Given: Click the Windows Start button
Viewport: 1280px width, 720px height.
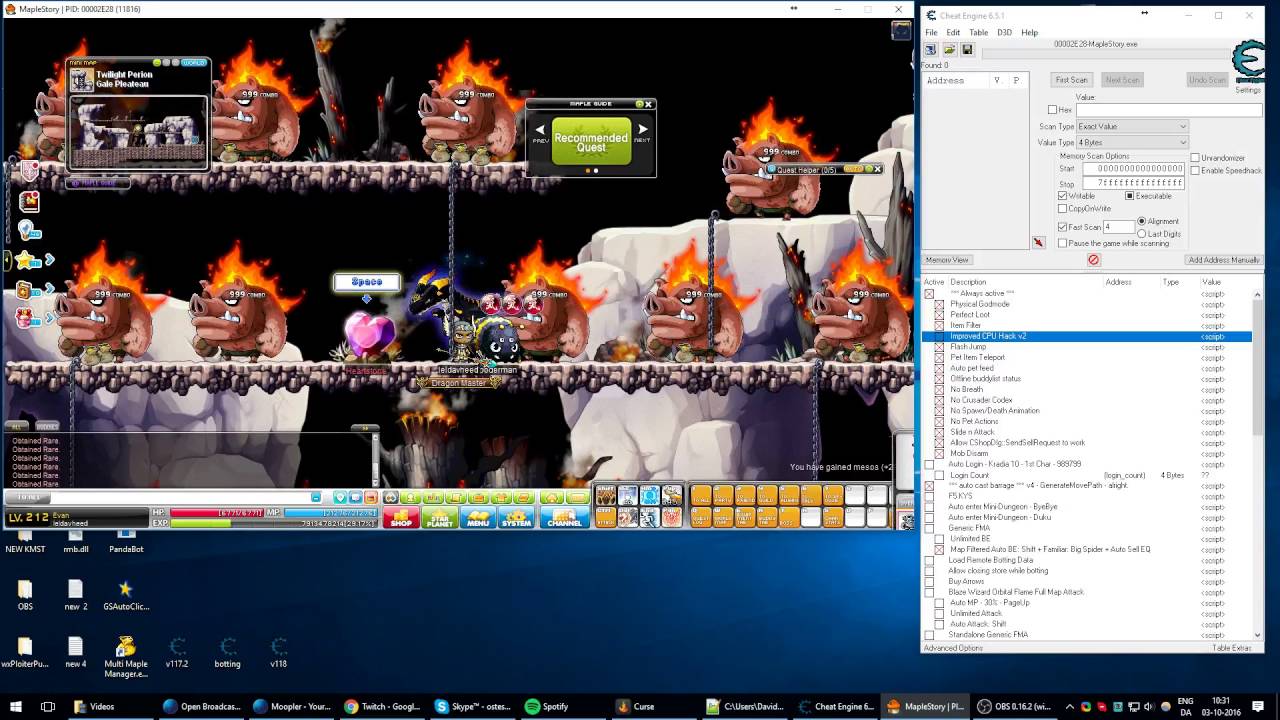Looking at the screenshot, I should tap(18, 706).
